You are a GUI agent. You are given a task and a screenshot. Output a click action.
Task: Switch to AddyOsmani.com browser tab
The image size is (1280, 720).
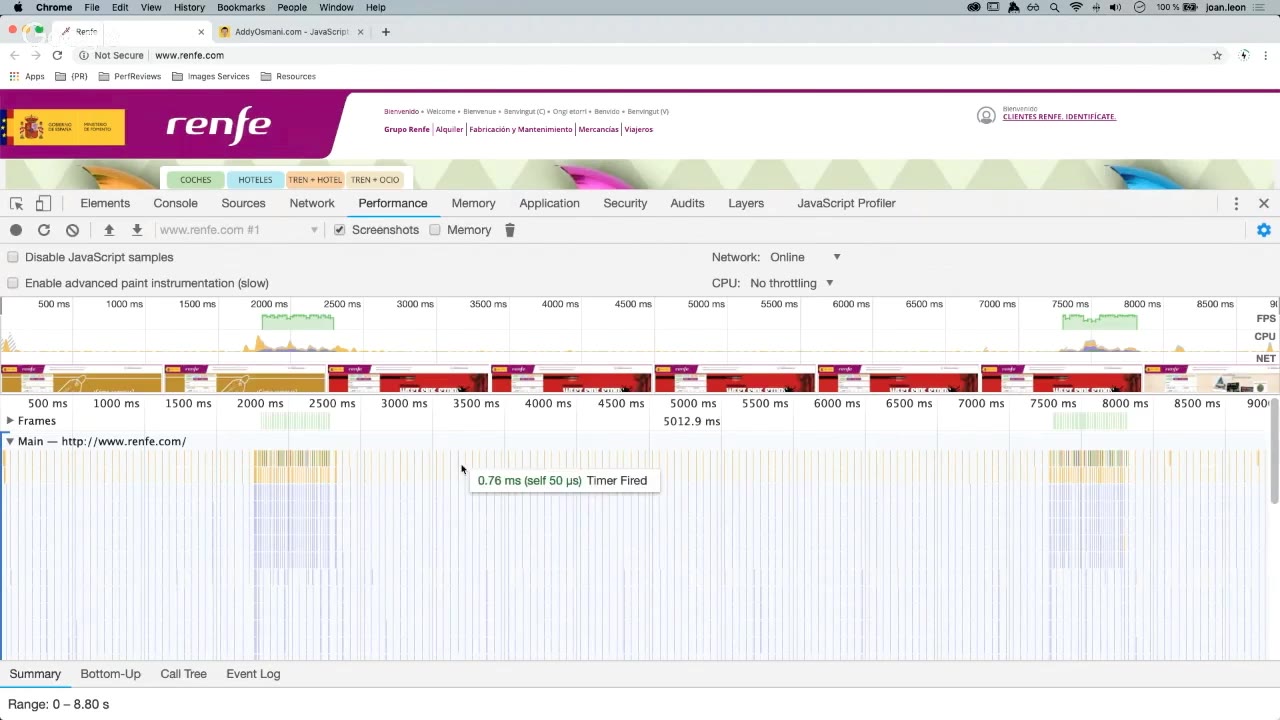291,32
